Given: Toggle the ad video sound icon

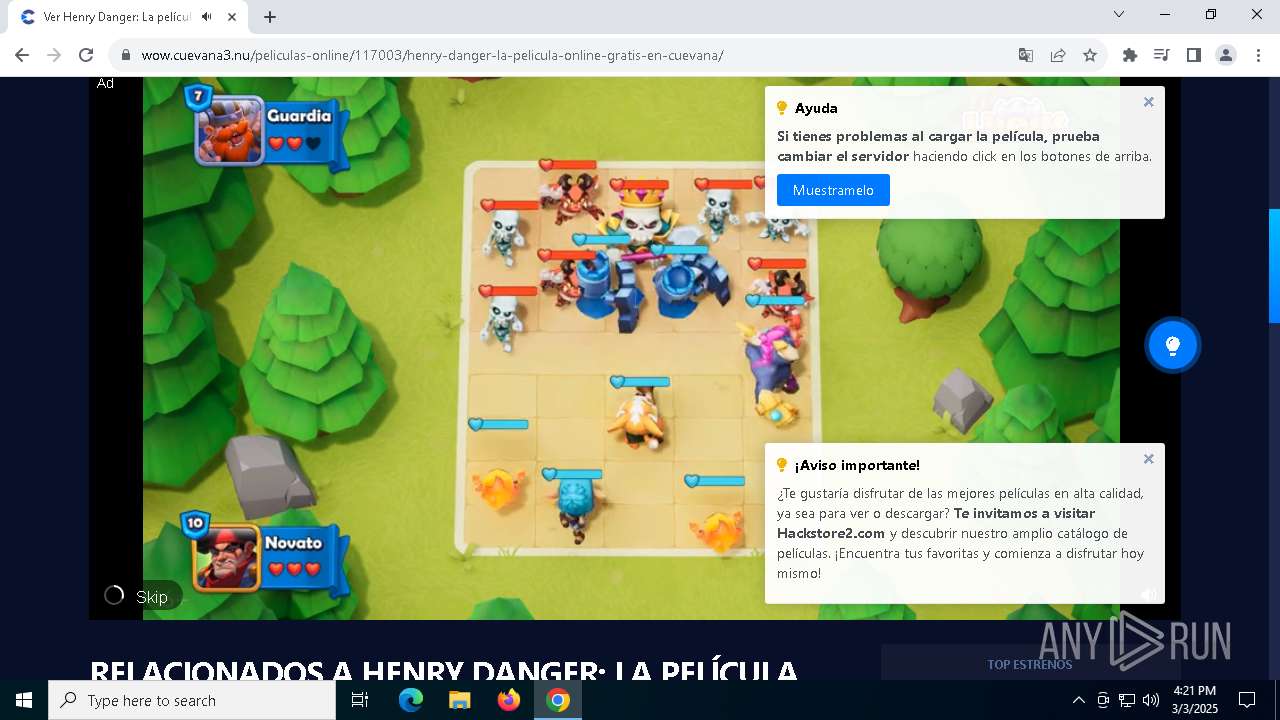Looking at the screenshot, I should pyautogui.click(x=1149, y=595).
